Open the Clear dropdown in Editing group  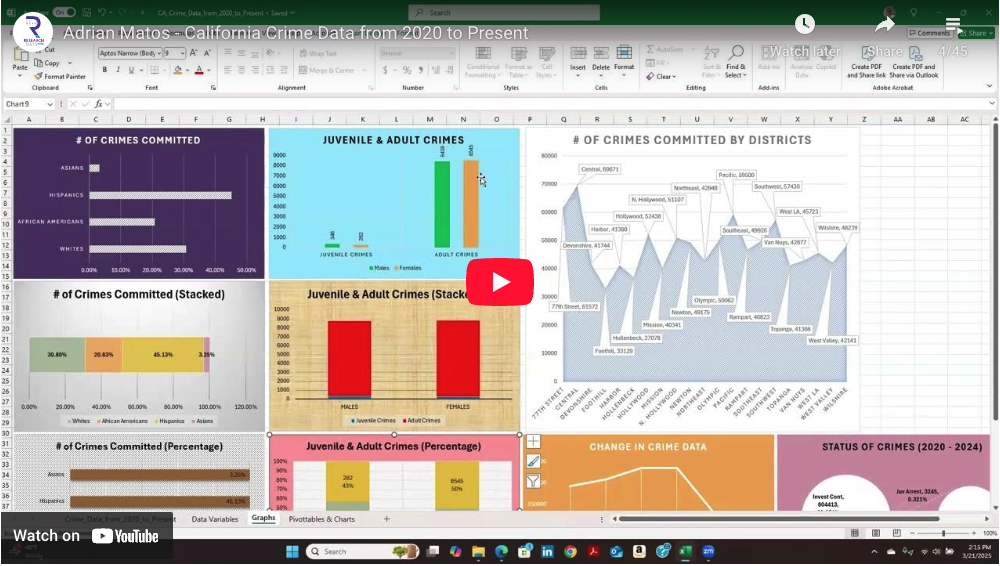(x=661, y=77)
